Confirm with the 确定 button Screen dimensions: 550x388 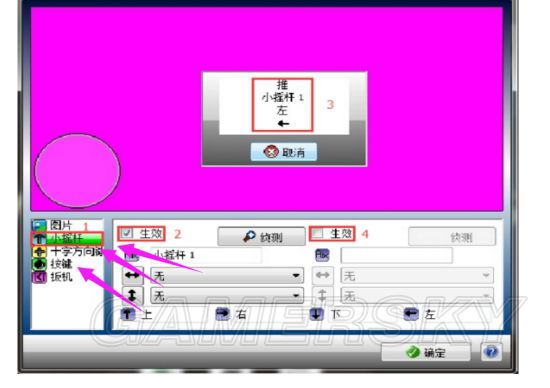tap(426, 352)
